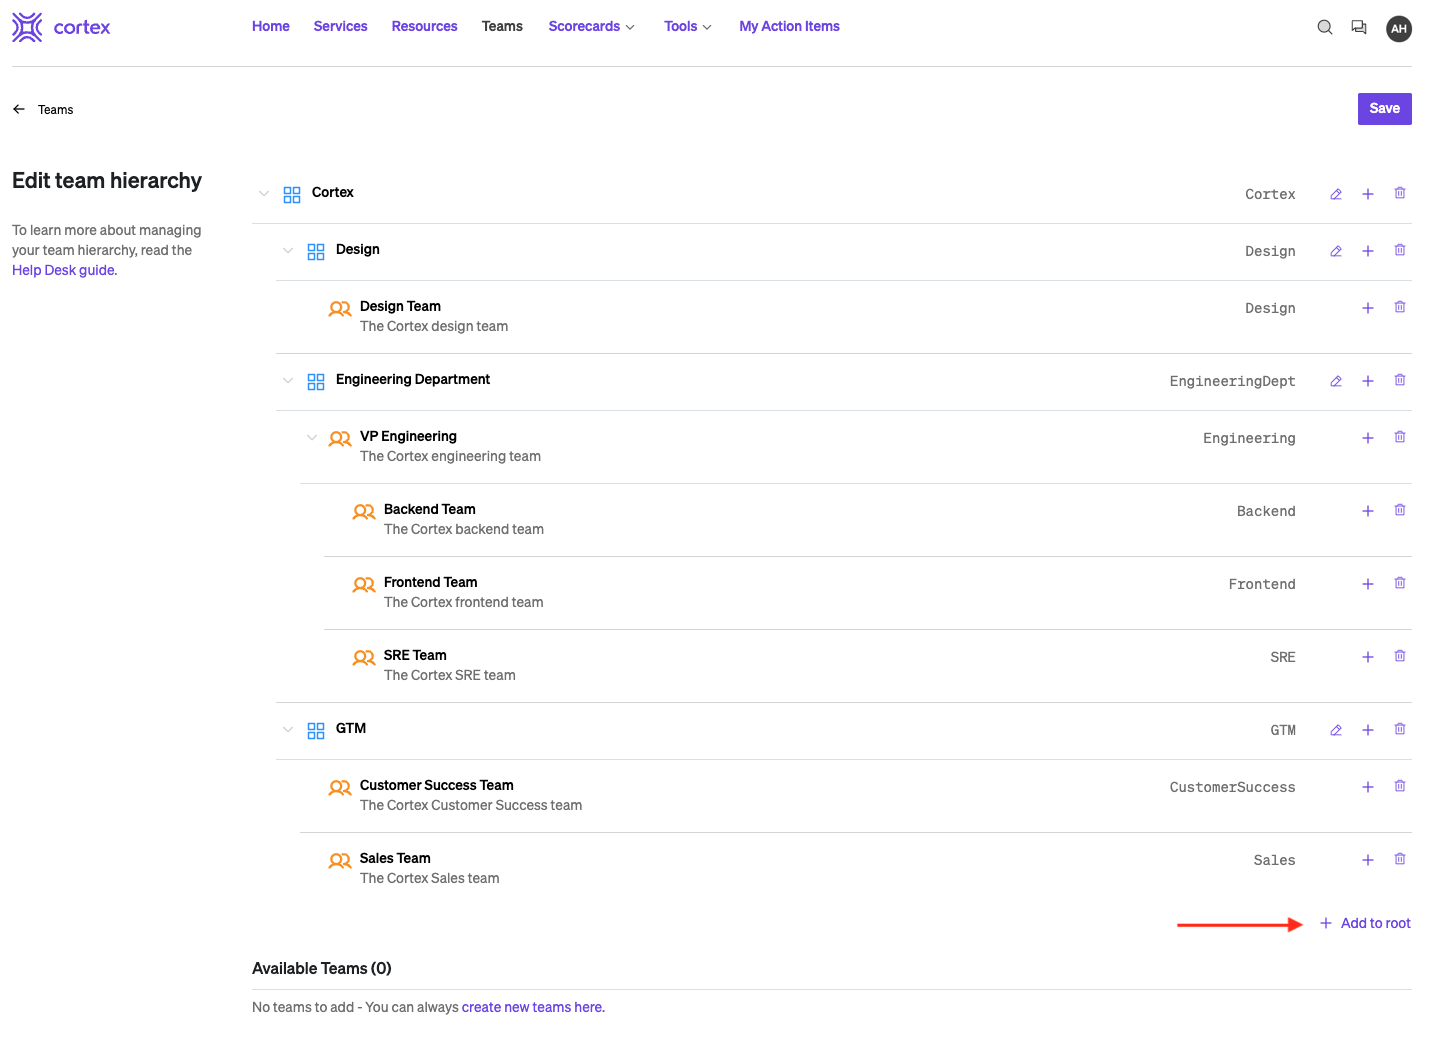1448x1047 pixels.
Task: Delete the SRE Team row
Action: click(1400, 656)
